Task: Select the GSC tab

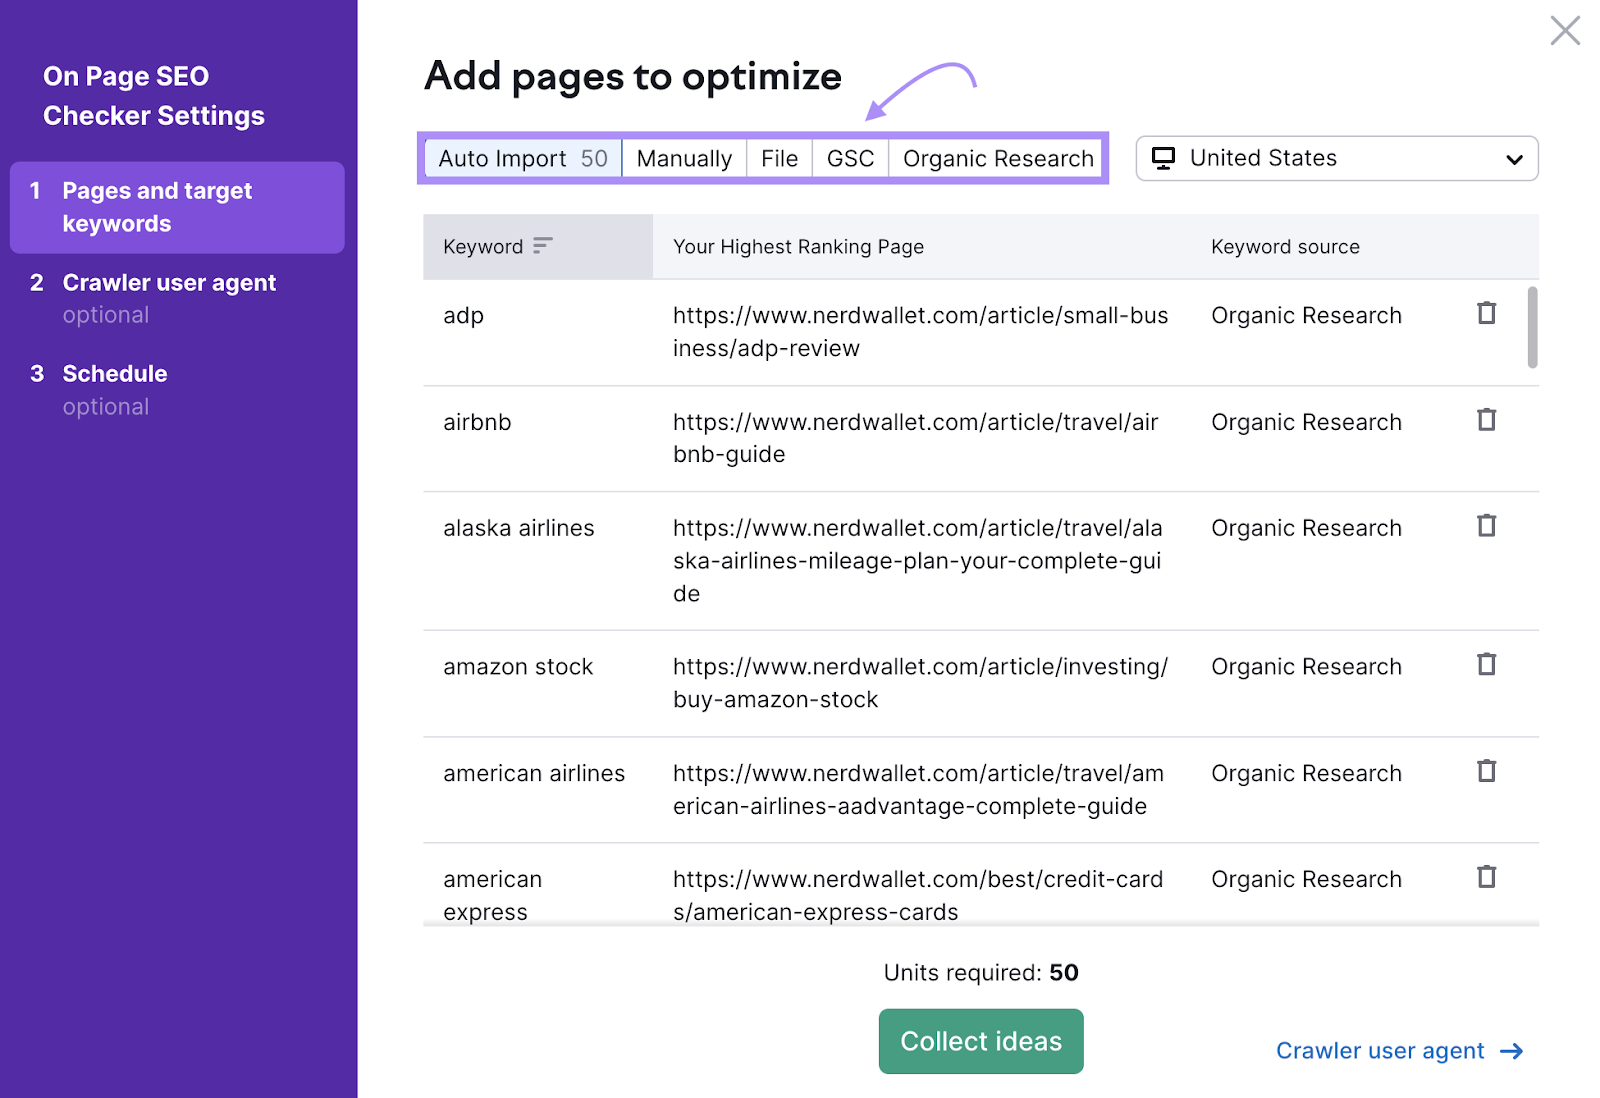Action: 849,157
